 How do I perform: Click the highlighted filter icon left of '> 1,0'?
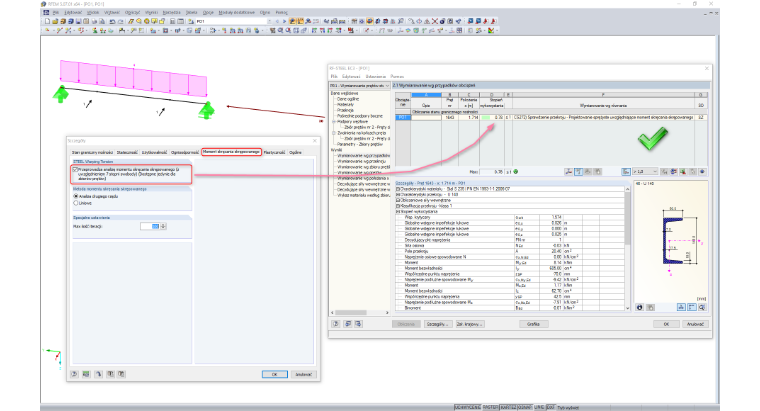[x=626, y=172]
